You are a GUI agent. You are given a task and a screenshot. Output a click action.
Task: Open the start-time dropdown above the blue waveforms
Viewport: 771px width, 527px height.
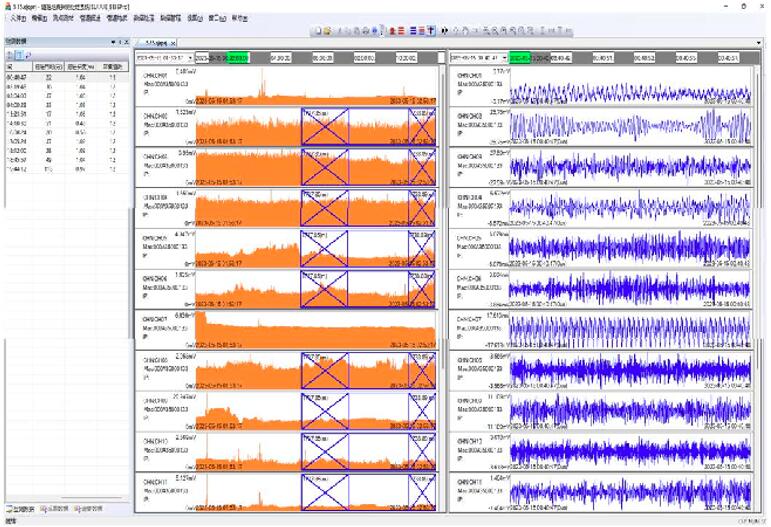[x=502, y=58]
